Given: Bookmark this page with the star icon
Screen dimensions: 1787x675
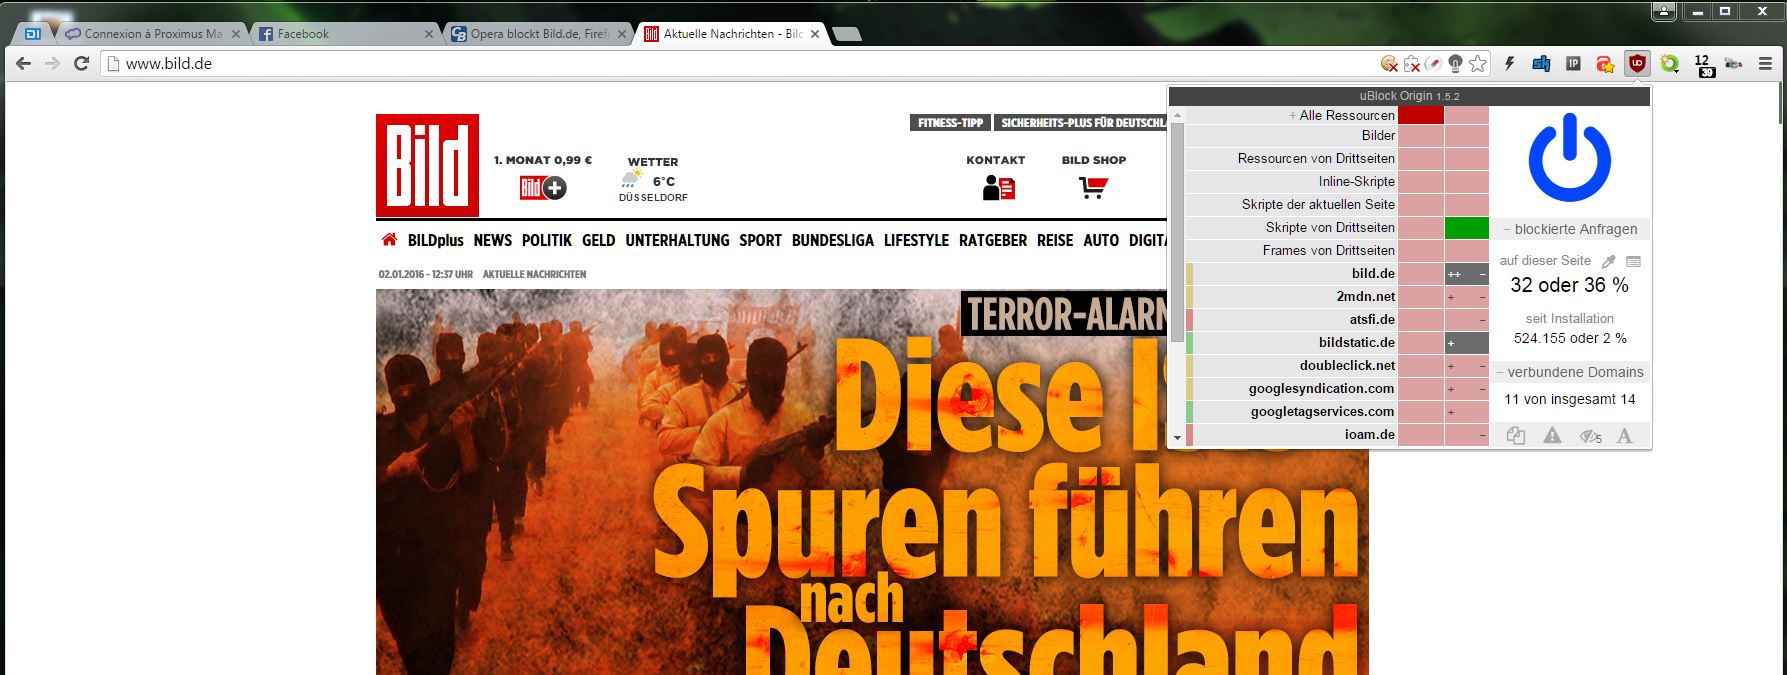Looking at the screenshot, I should [x=1478, y=64].
